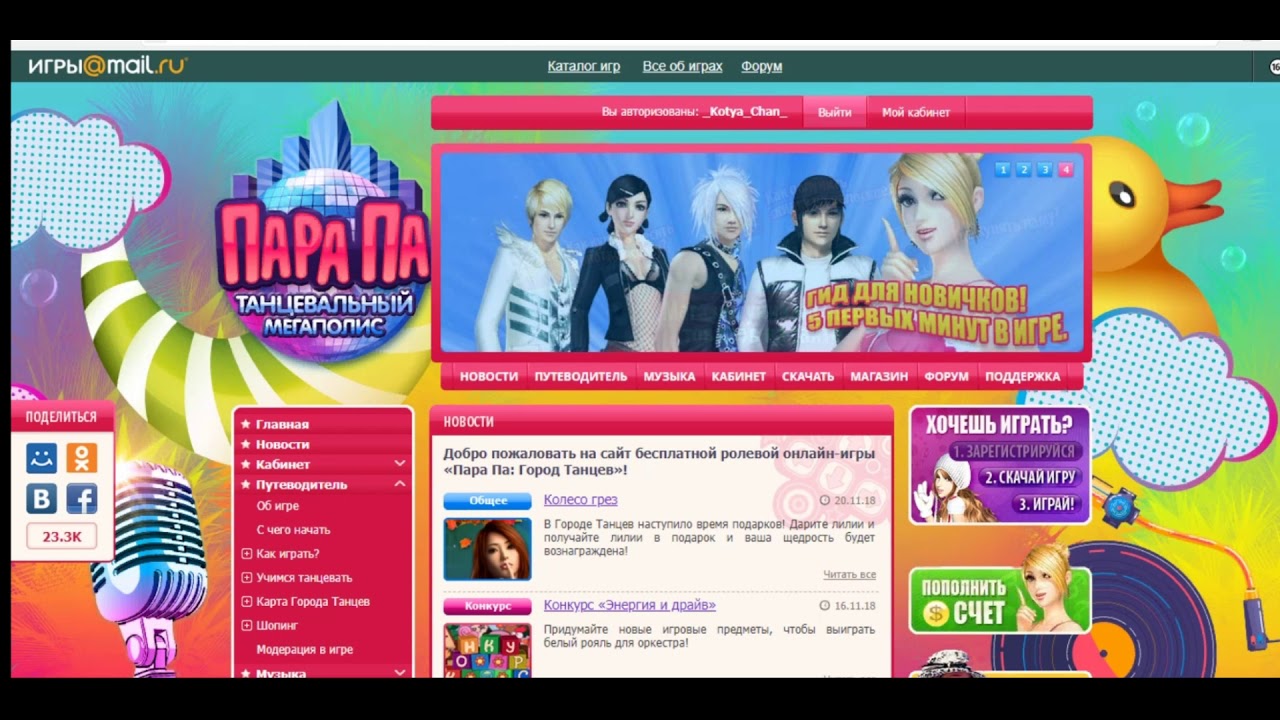Click star icon beside Путеводитель in sidebar
1280x720 pixels.
[x=245, y=484]
